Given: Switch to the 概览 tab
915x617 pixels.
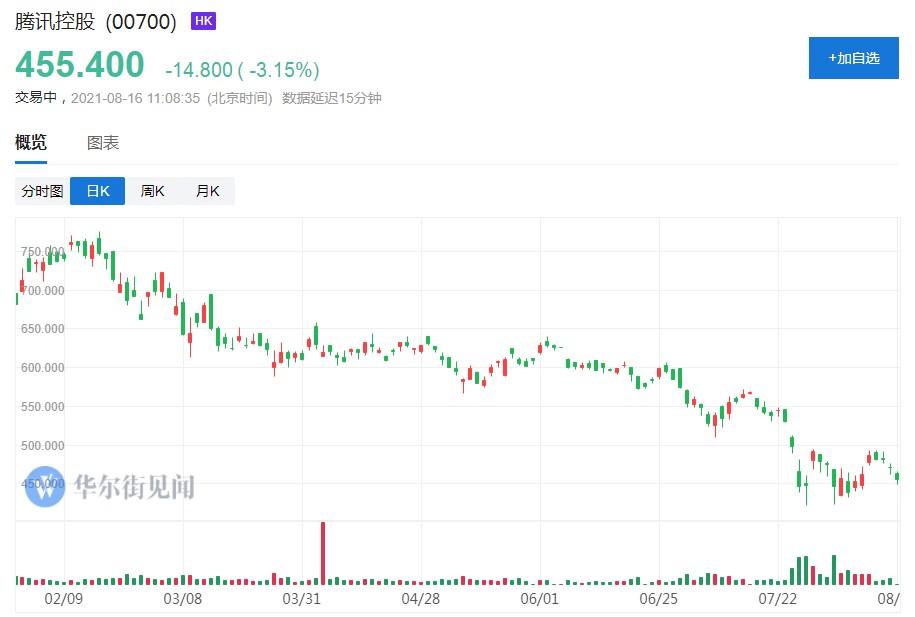Looking at the screenshot, I should tap(31, 143).
